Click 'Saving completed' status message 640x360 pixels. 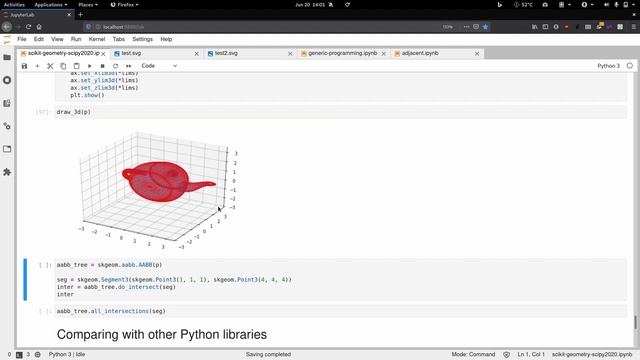click(x=268, y=354)
